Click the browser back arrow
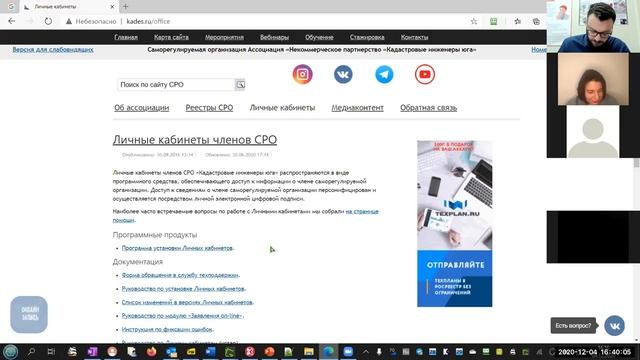Viewport: 640px width, 360px height. coord(11,21)
